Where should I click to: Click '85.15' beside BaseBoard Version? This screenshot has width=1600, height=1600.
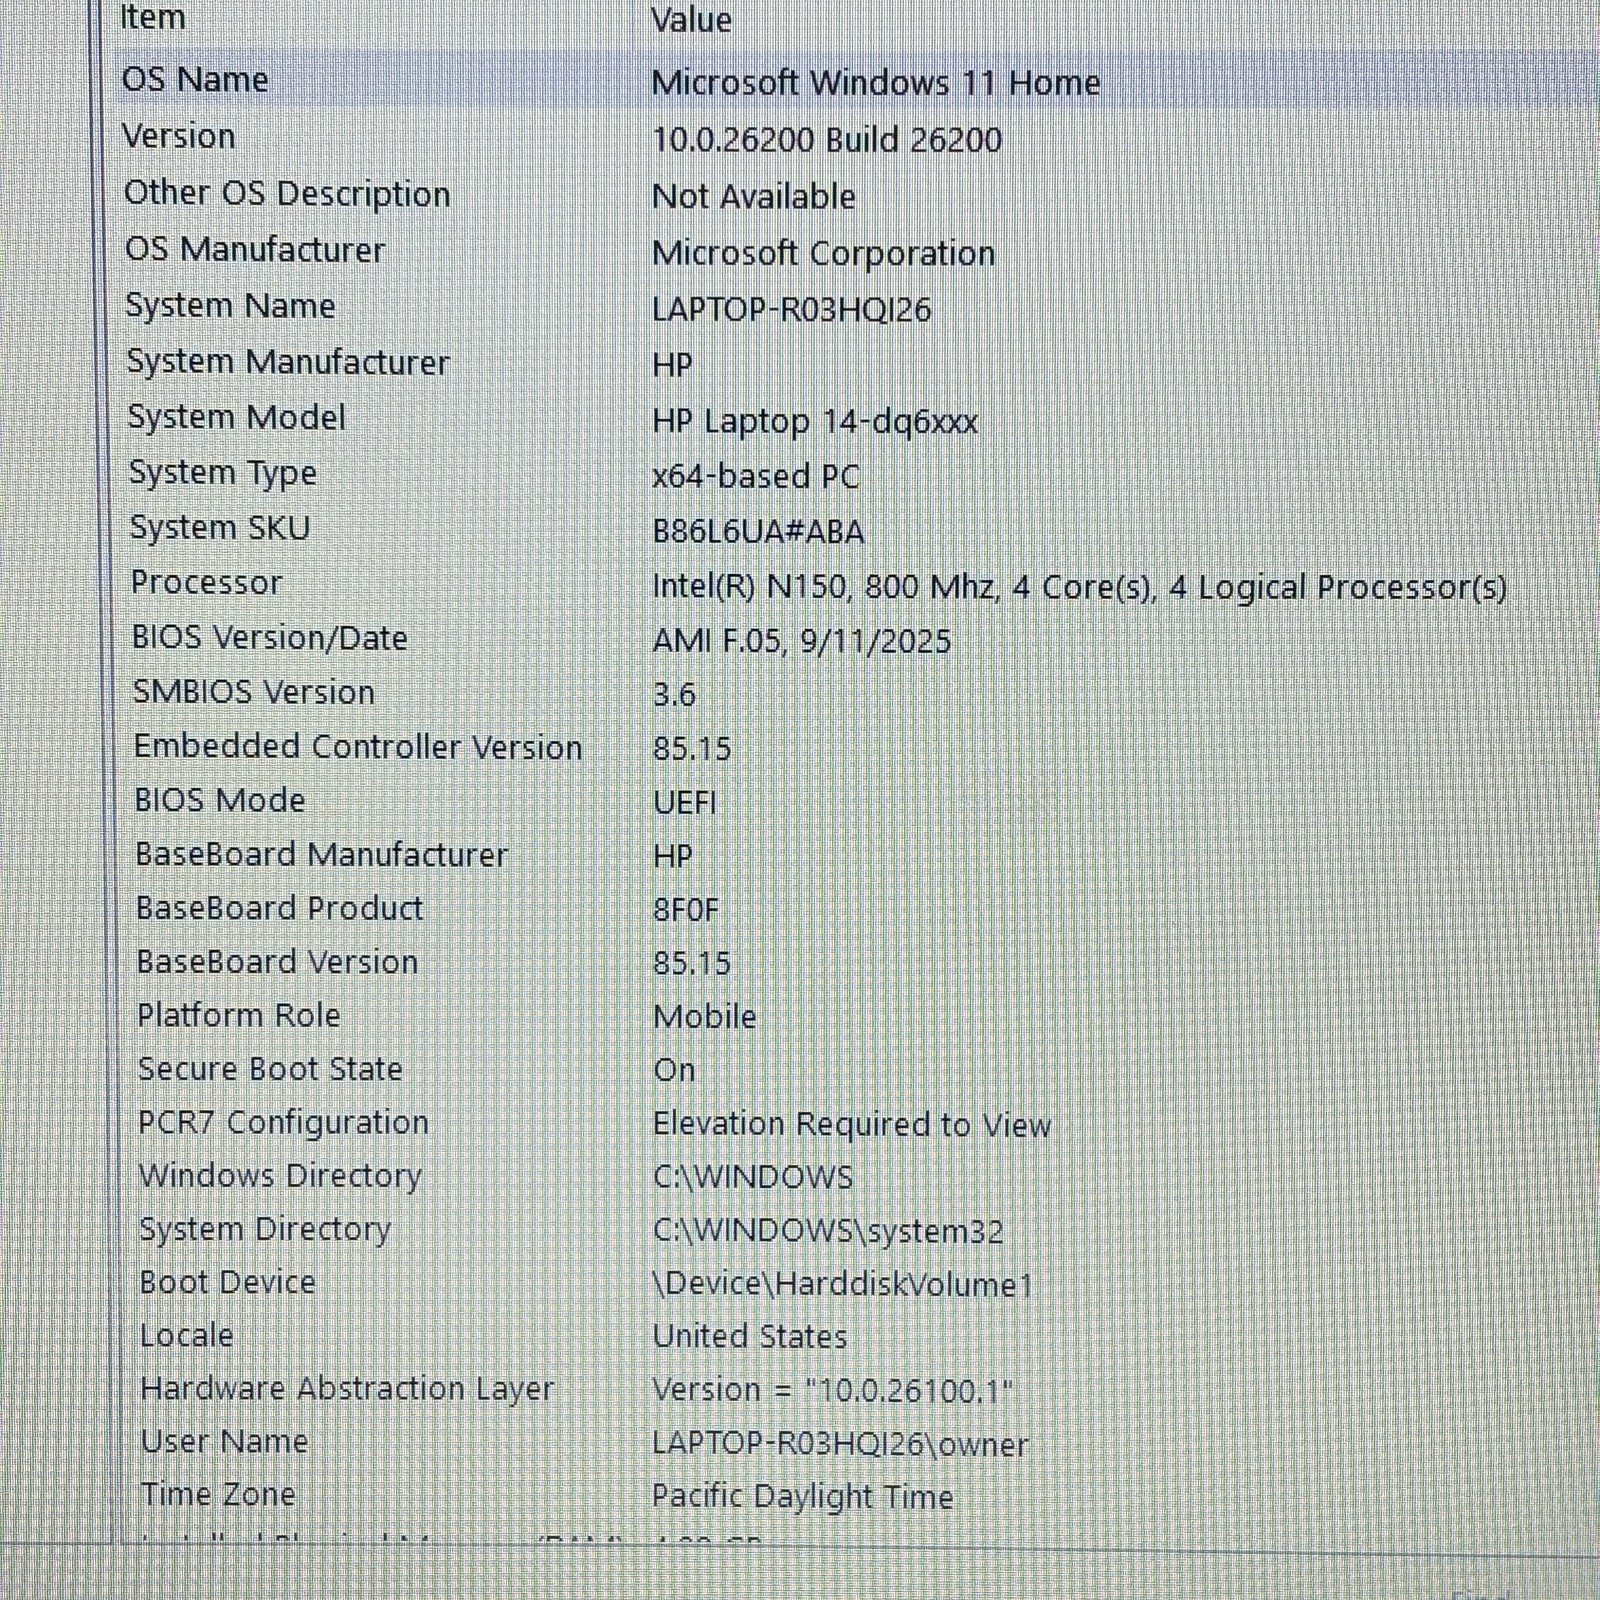pyautogui.click(x=692, y=963)
